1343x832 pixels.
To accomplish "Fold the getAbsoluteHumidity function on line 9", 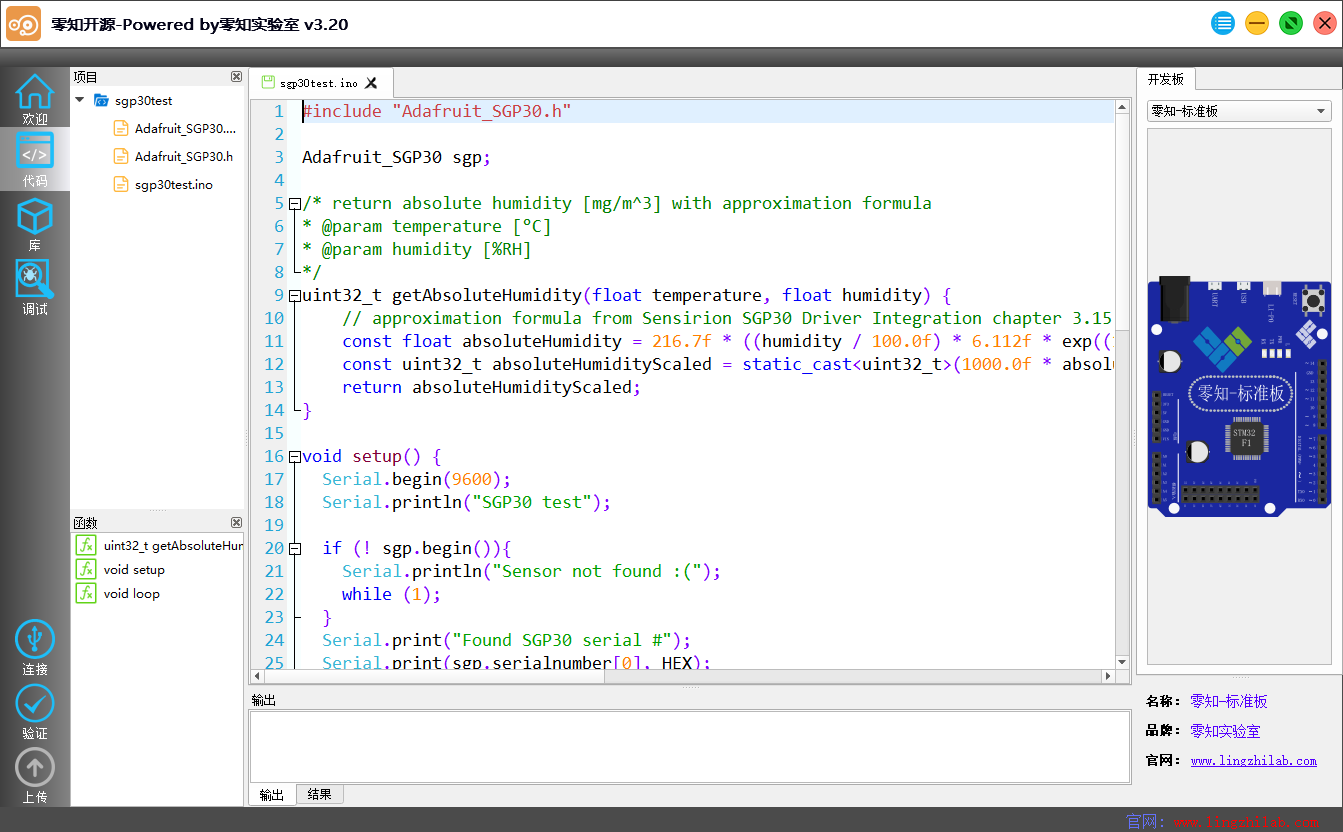I will 295,296.
